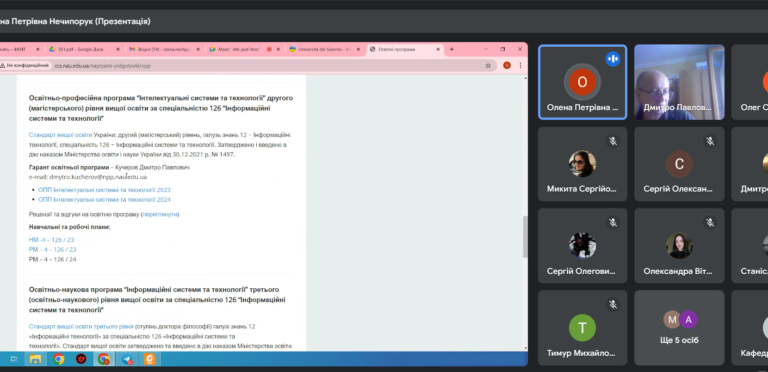Close the Gmail 'Вхідні (54)' tab

[198, 49]
